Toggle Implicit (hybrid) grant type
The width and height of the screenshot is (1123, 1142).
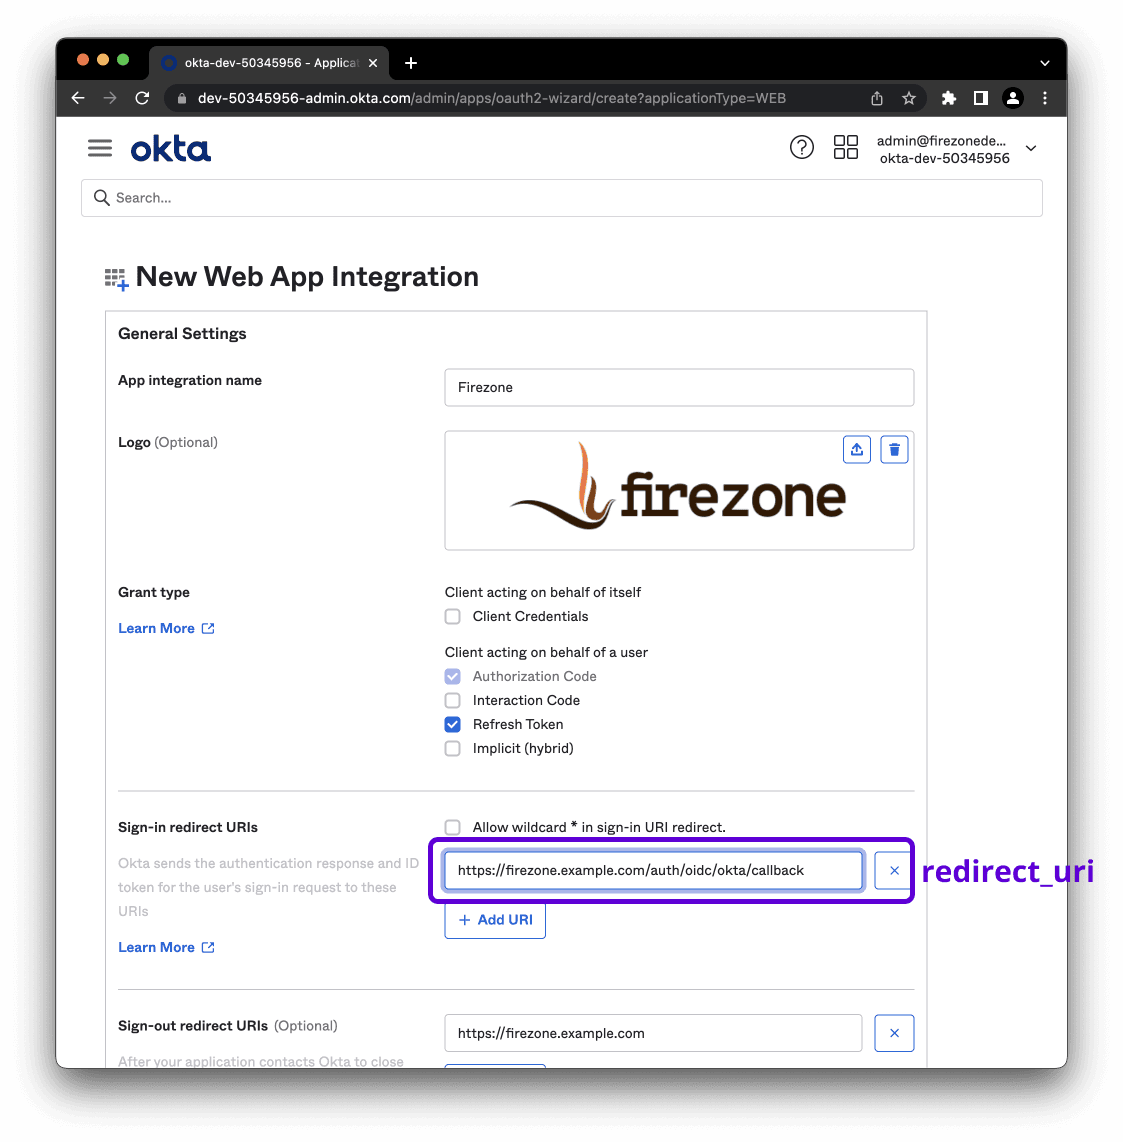click(453, 749)
